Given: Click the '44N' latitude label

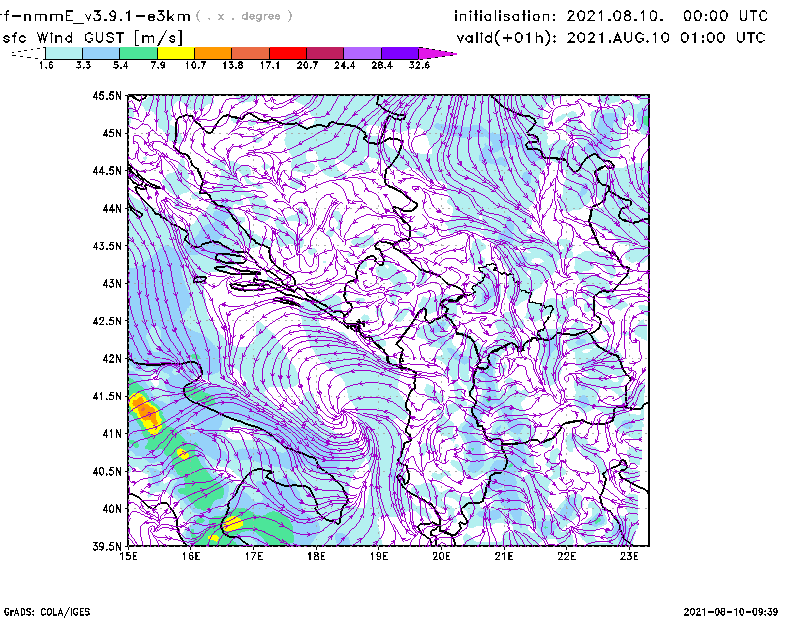Looking at the screenshot, I should [112, 208].
